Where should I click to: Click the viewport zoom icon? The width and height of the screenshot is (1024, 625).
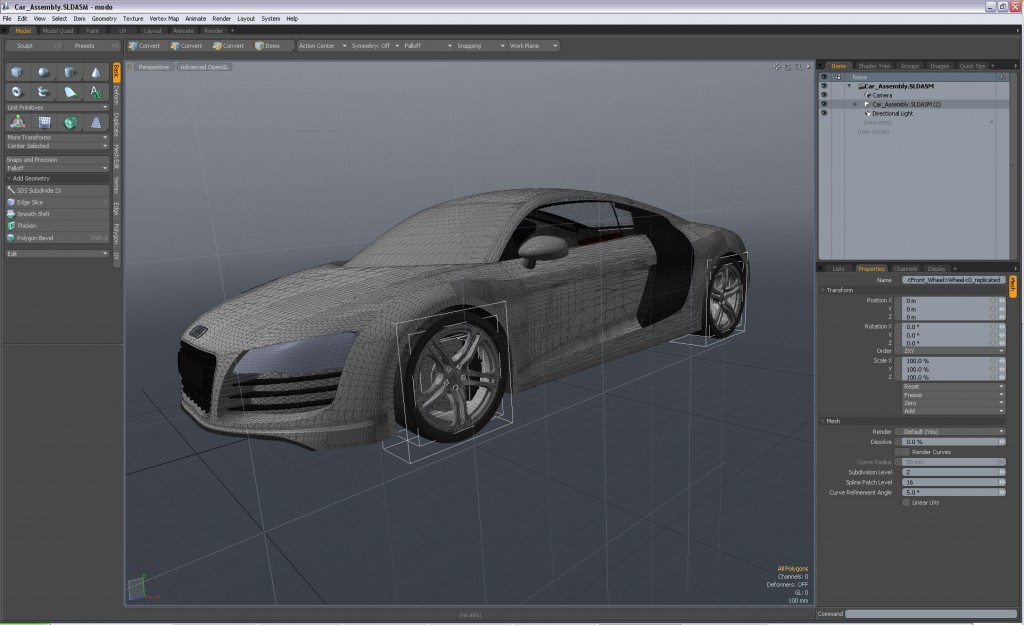coord(798,67)
